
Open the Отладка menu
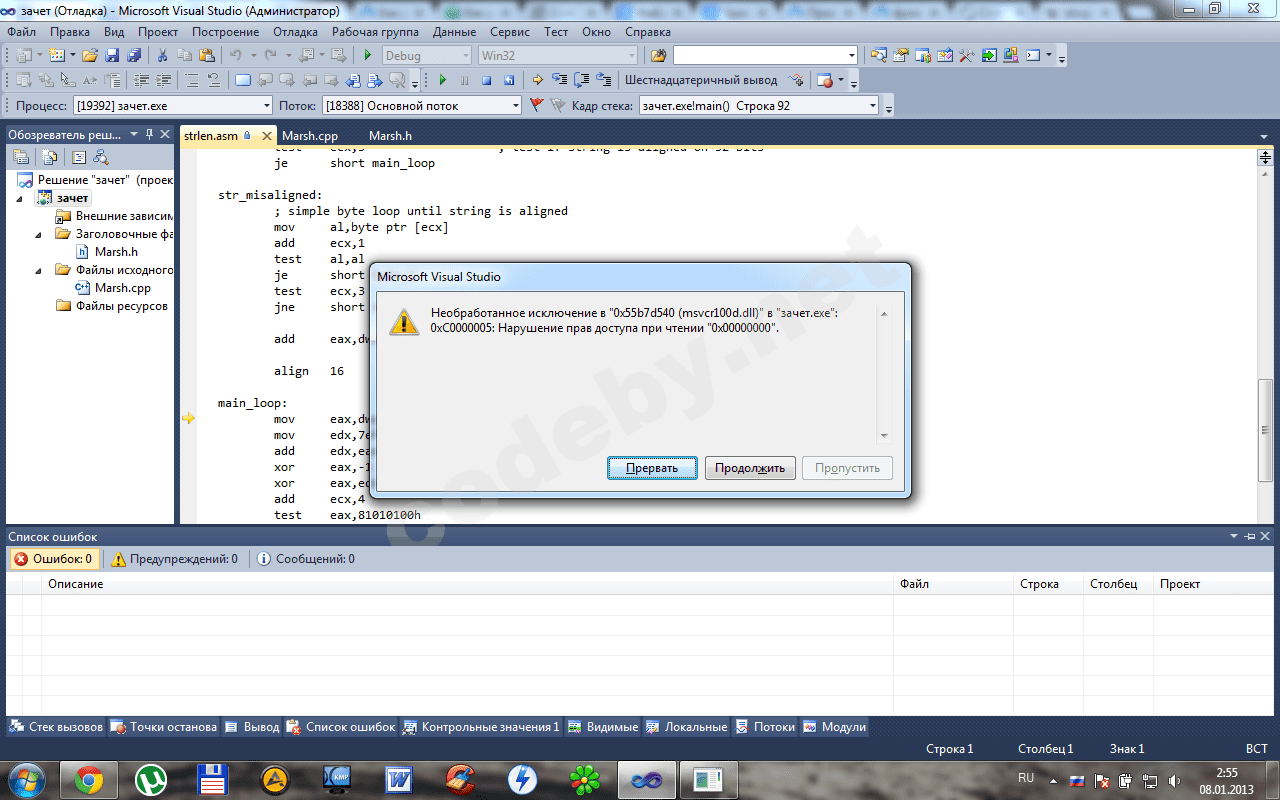pos(295,31)
